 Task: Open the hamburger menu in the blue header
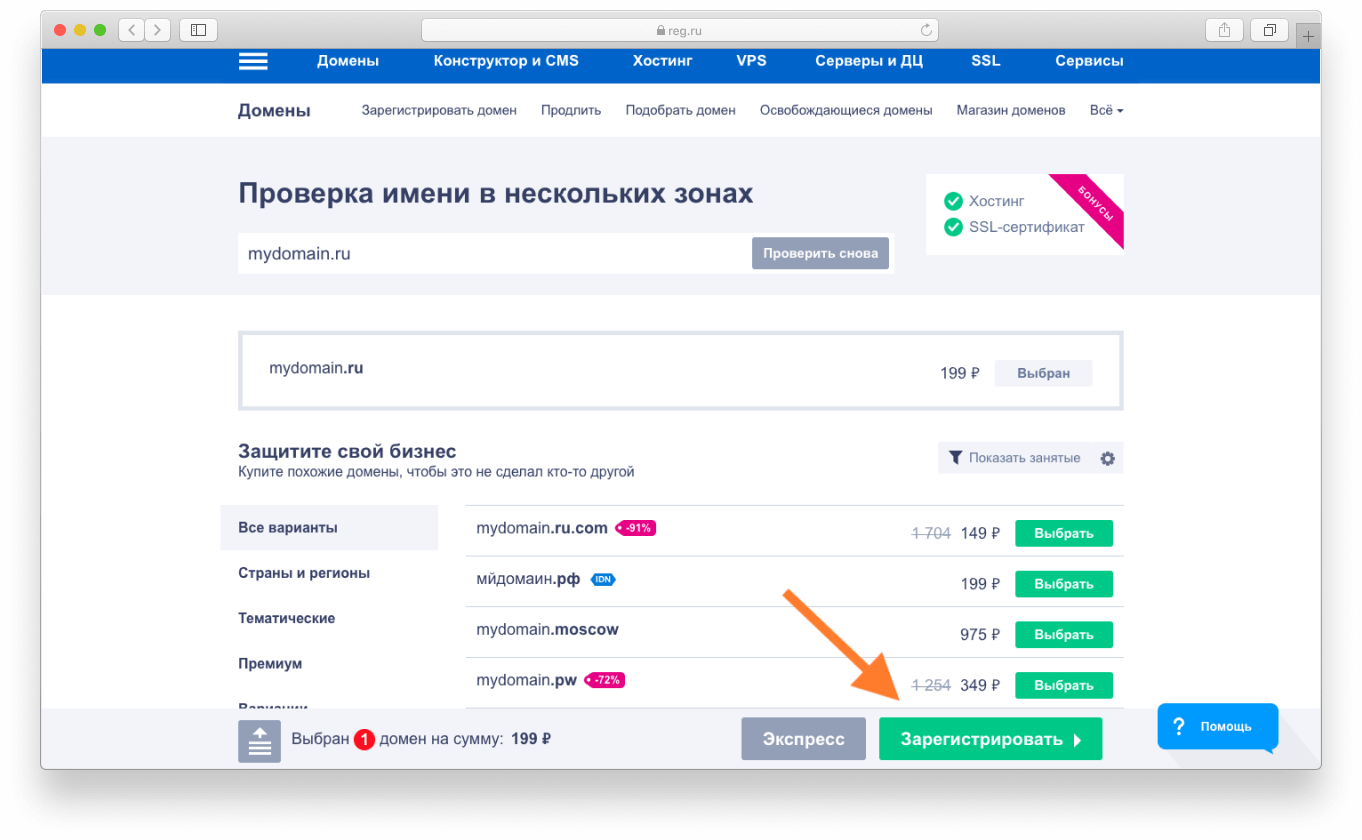coord(253,61)
